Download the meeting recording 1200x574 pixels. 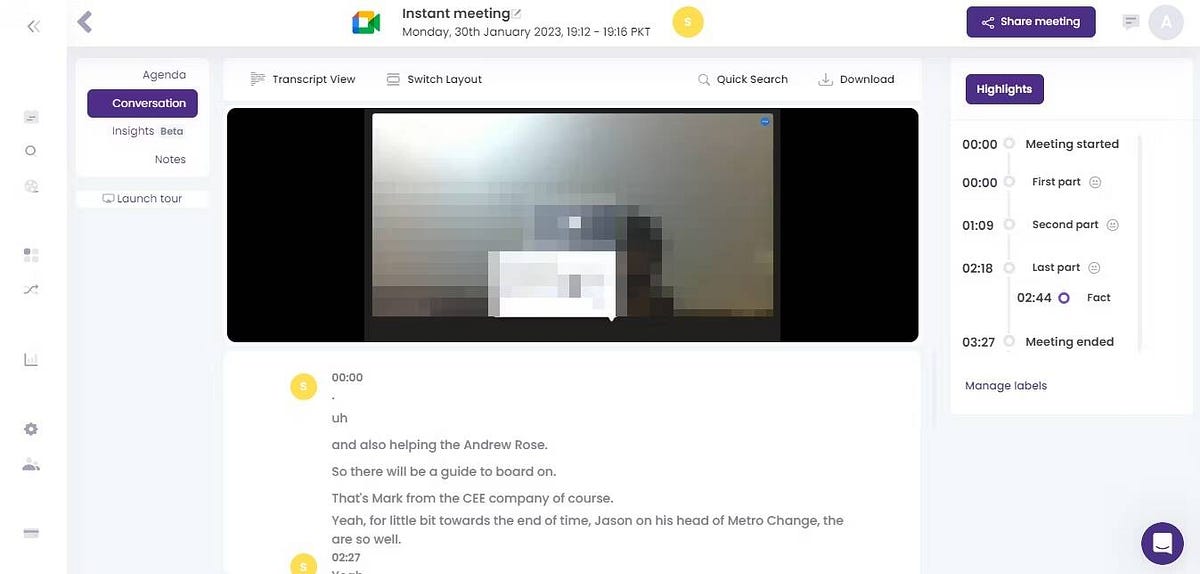[x=857, y=79]
